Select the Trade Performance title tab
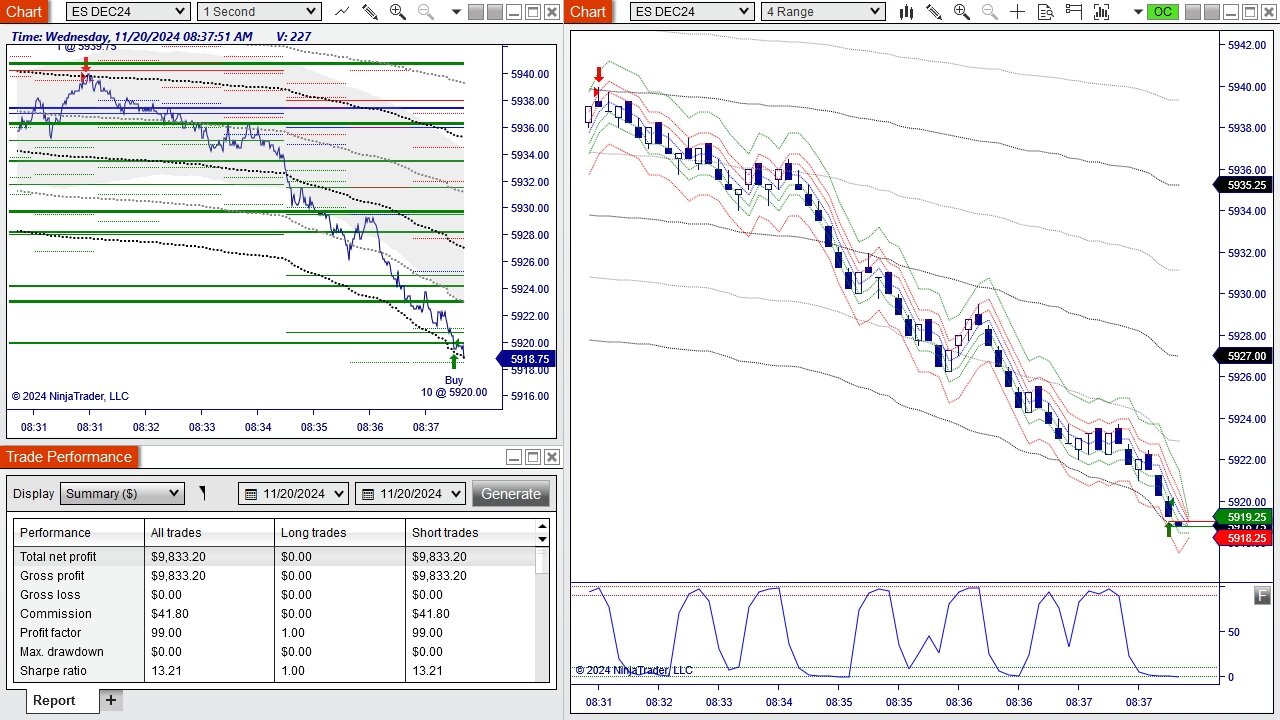 [69, 457]
